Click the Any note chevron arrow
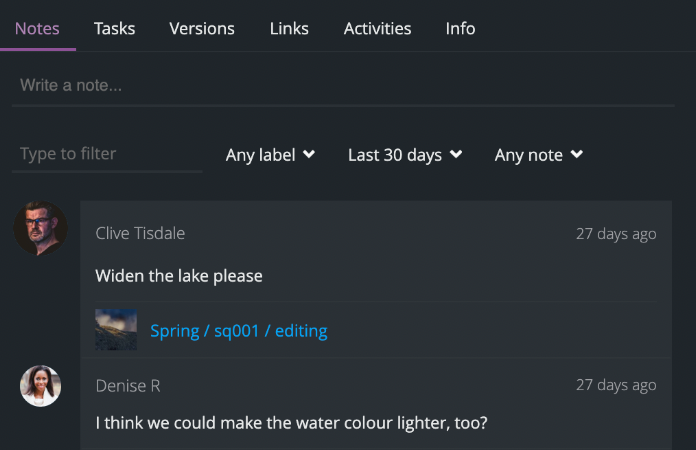This screenshot has width=696, height=450. point(577,155)
